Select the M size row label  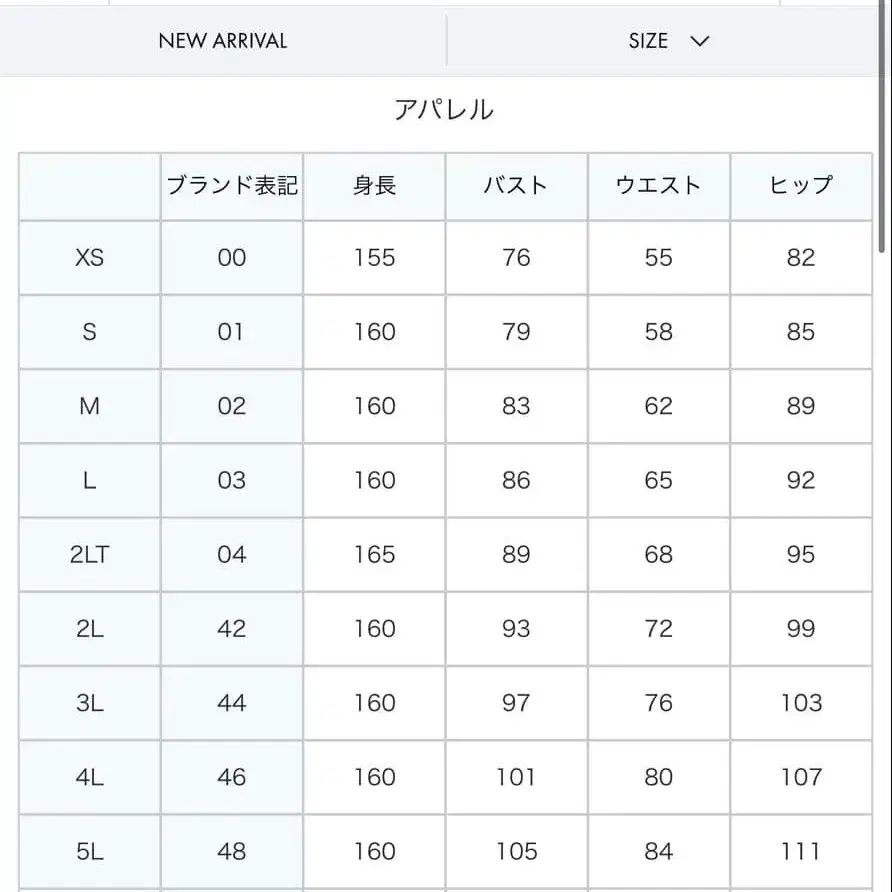click(87, 406)
